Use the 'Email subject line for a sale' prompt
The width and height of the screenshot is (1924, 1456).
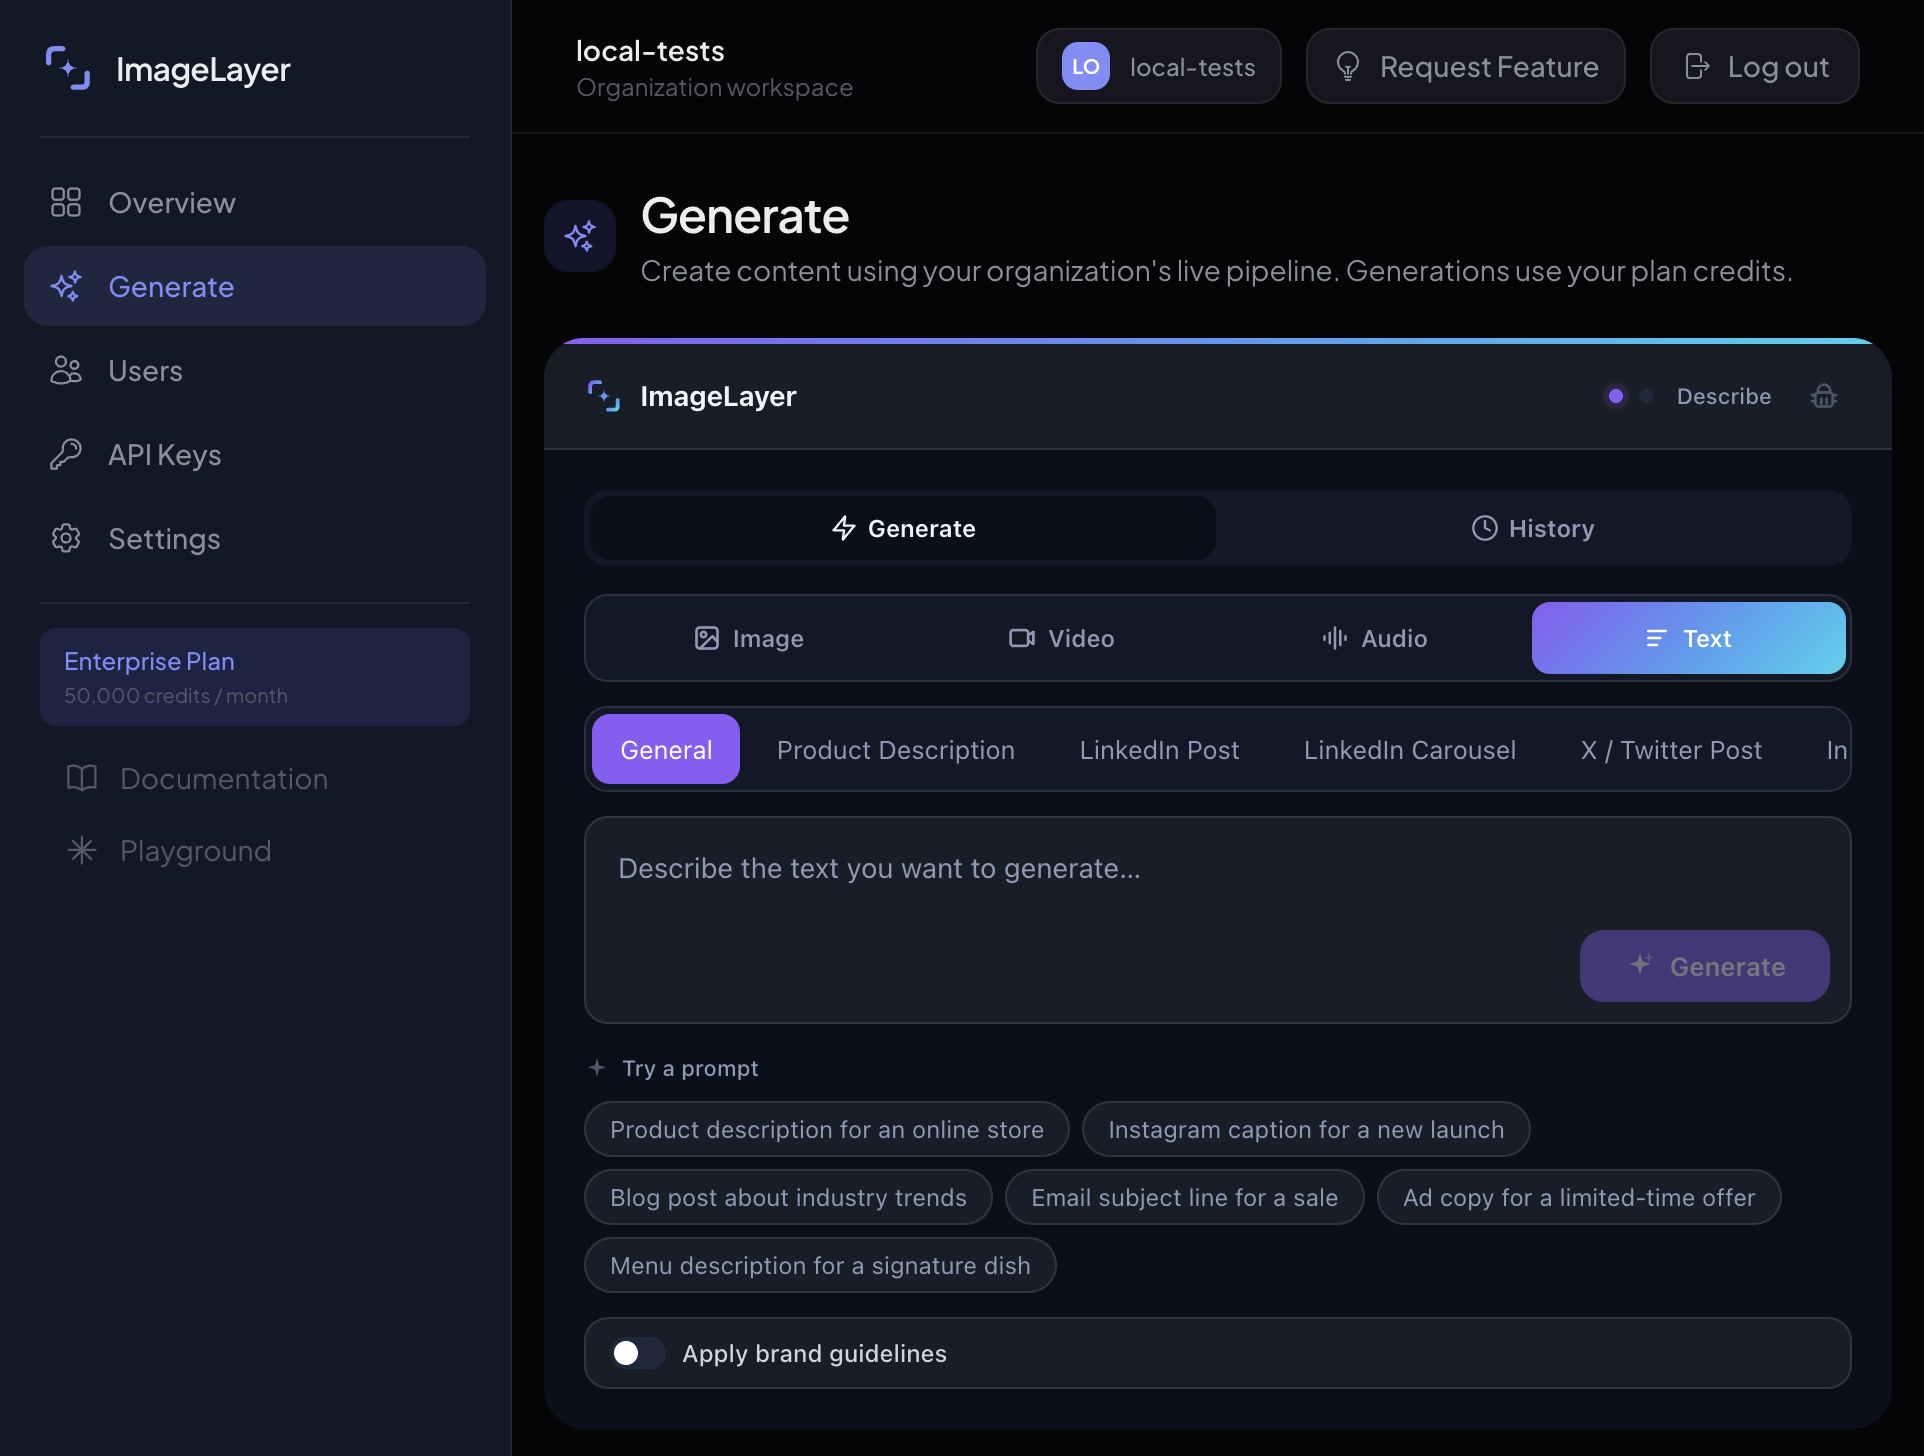pyautogui.click(x=1185, y=1197)
